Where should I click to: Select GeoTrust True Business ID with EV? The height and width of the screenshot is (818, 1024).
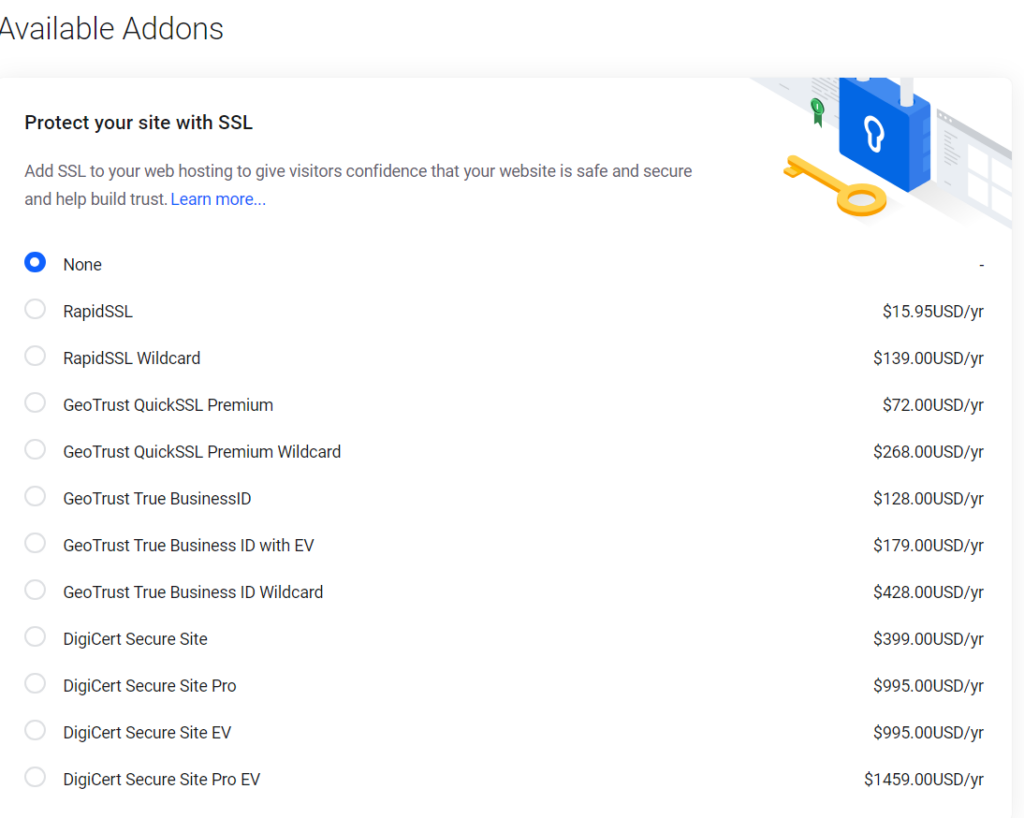pos(35,543)
